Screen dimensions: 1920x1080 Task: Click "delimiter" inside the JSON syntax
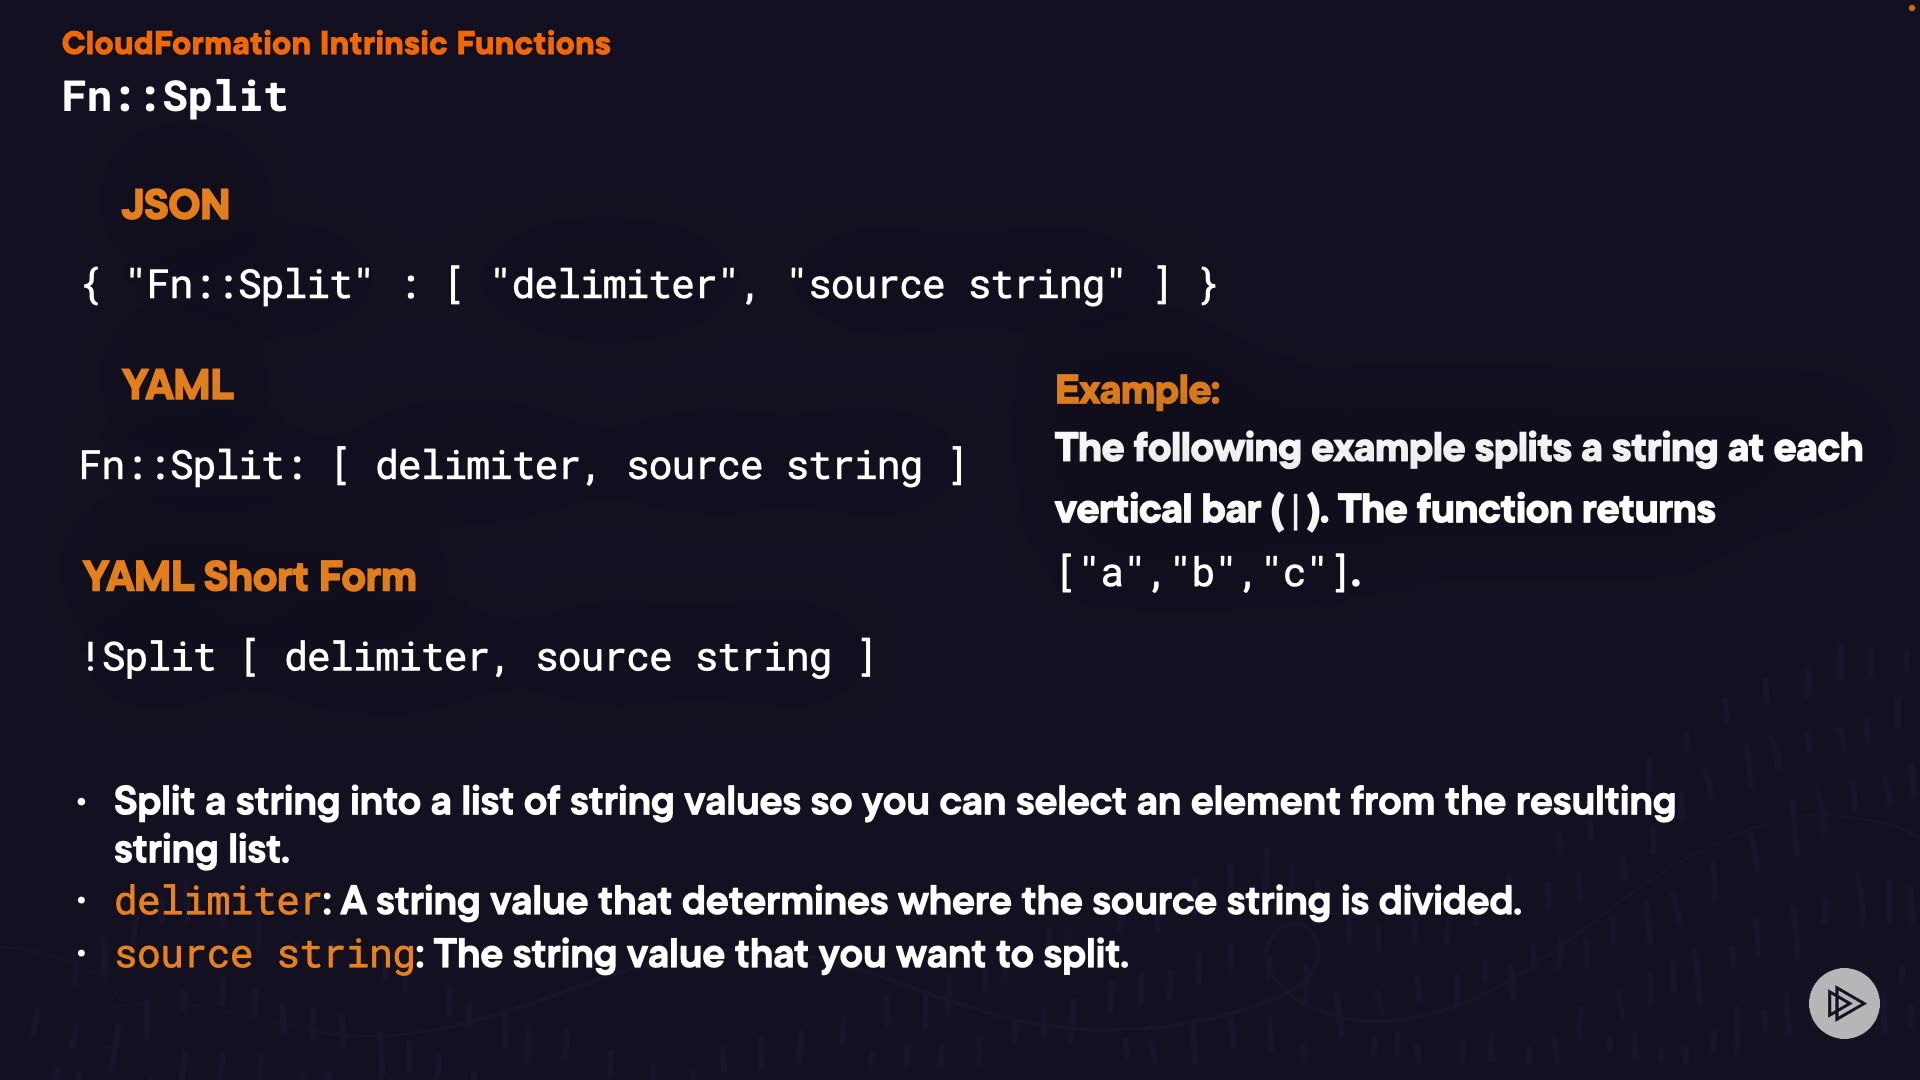pos(614,285)
